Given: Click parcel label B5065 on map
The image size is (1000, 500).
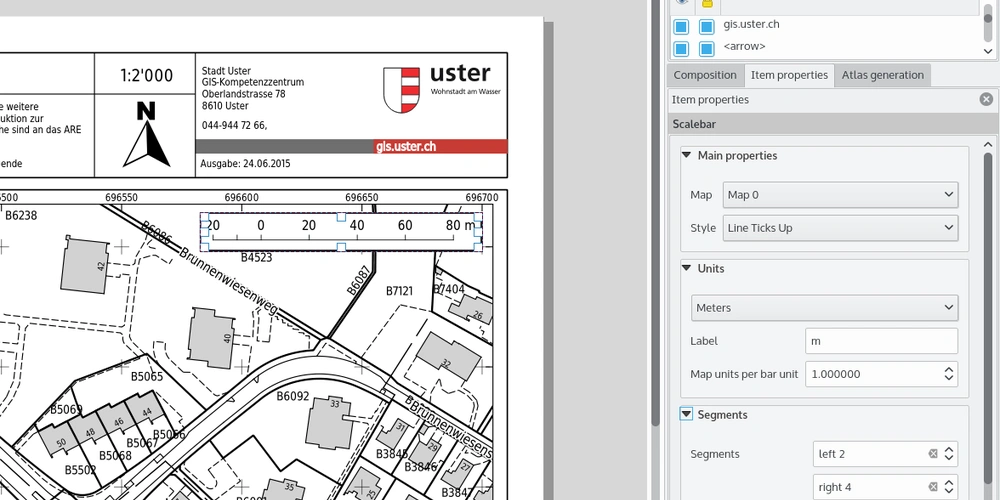Looking at the screenshot, I should (x=147, y=376).
